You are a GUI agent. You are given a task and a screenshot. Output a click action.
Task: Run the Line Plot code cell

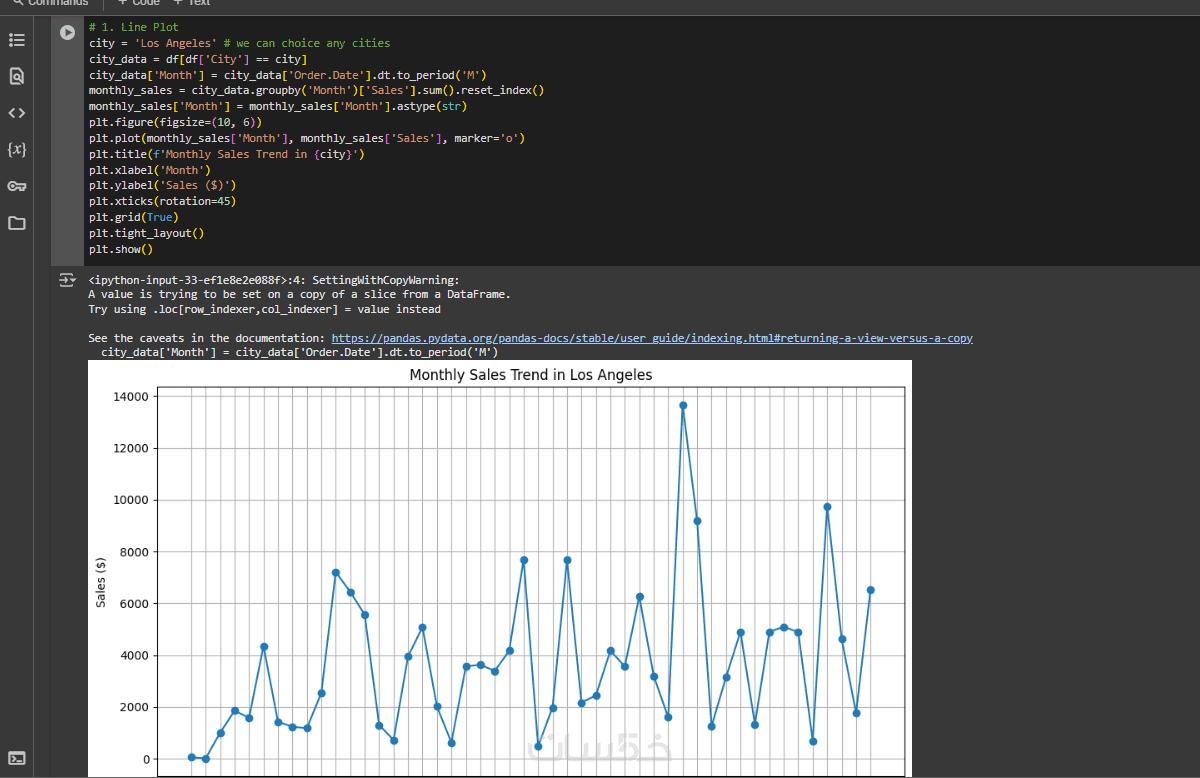click(x=67, y=32)
